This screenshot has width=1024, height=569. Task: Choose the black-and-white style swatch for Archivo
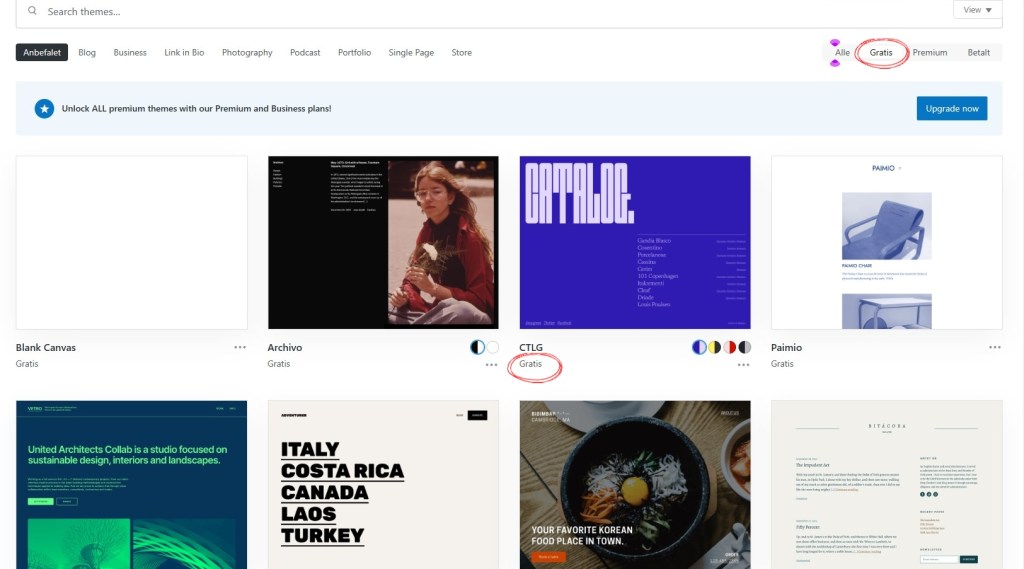tap(477, 347)
